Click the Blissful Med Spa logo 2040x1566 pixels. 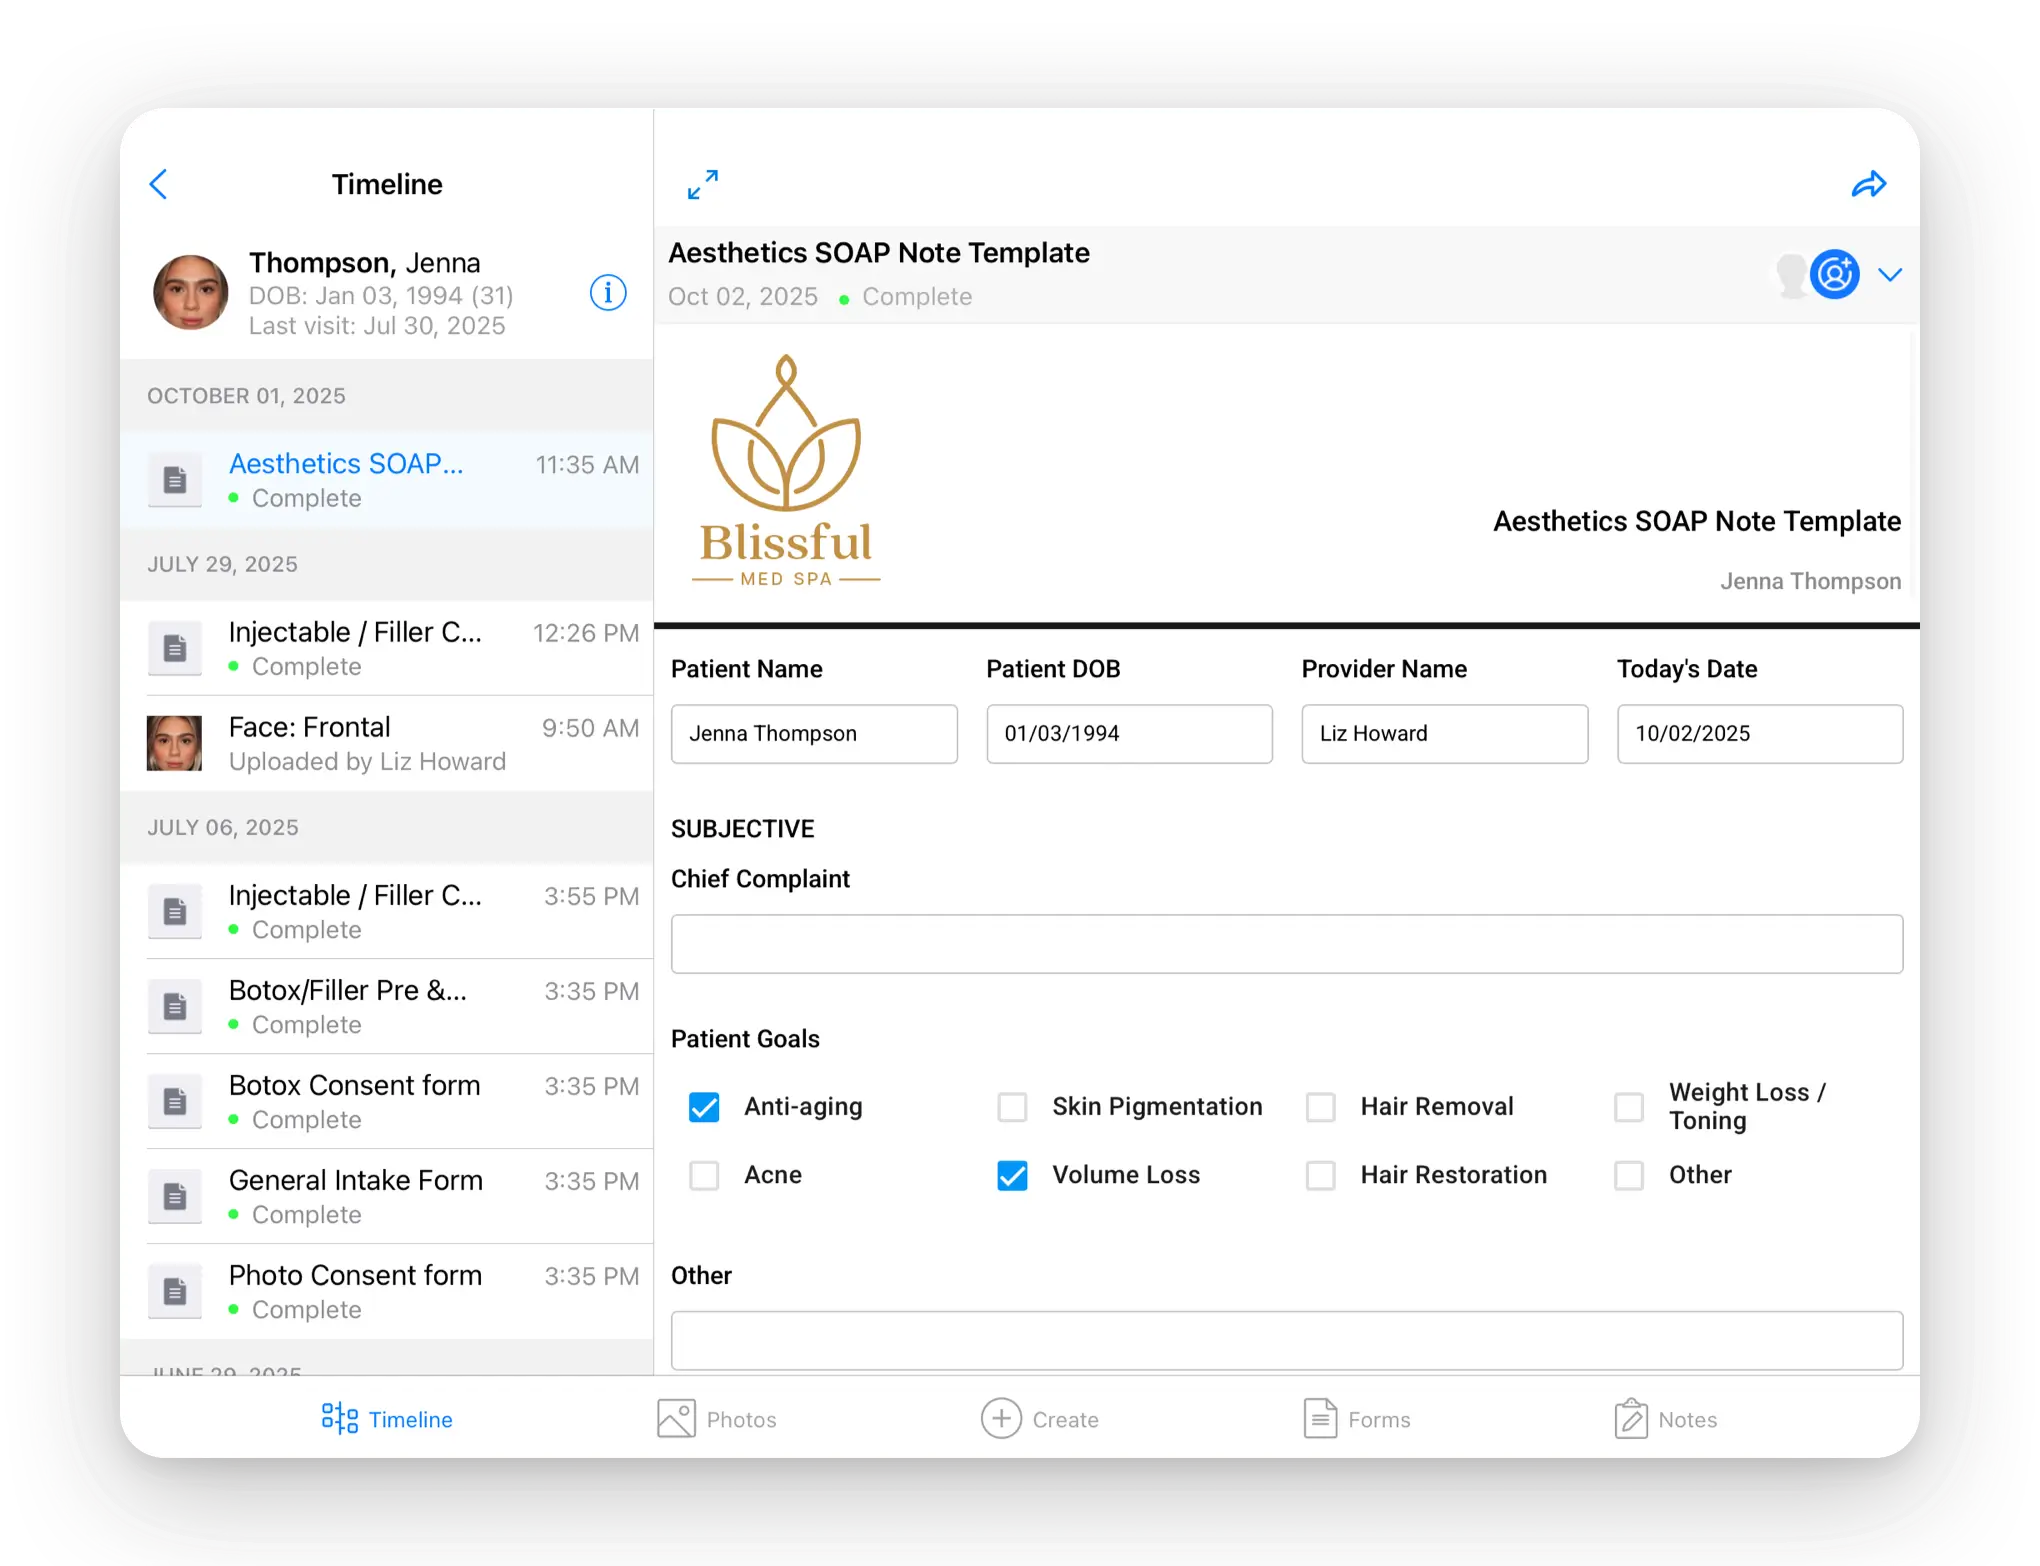(x=786, y=471)
